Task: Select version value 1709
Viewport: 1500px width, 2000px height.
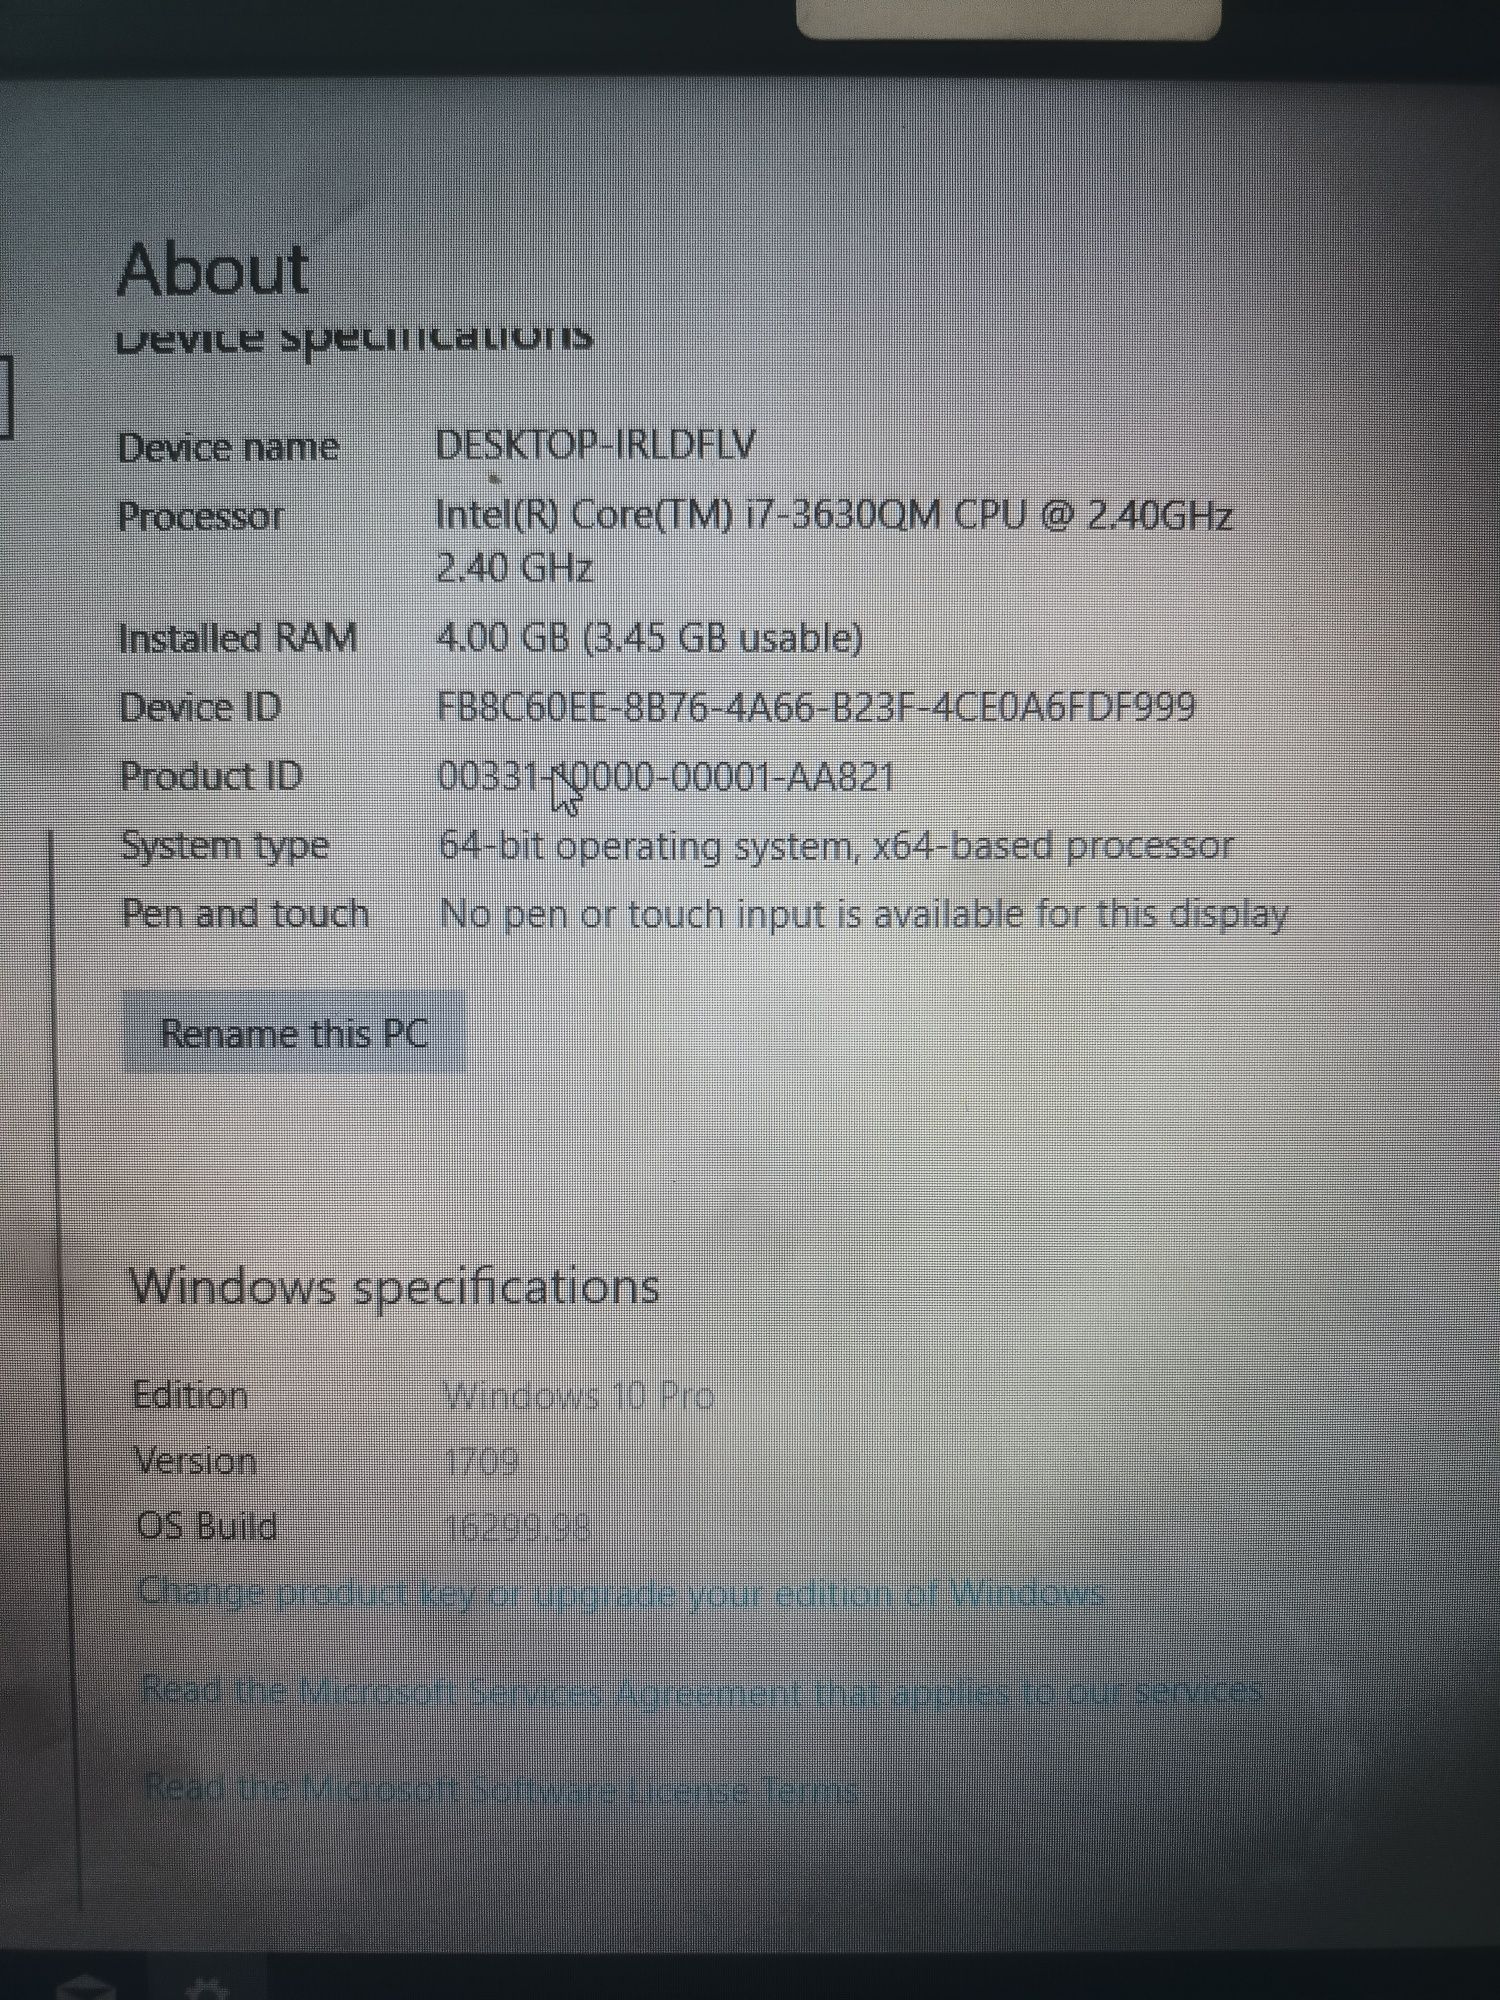Action: coord(481,1462)
